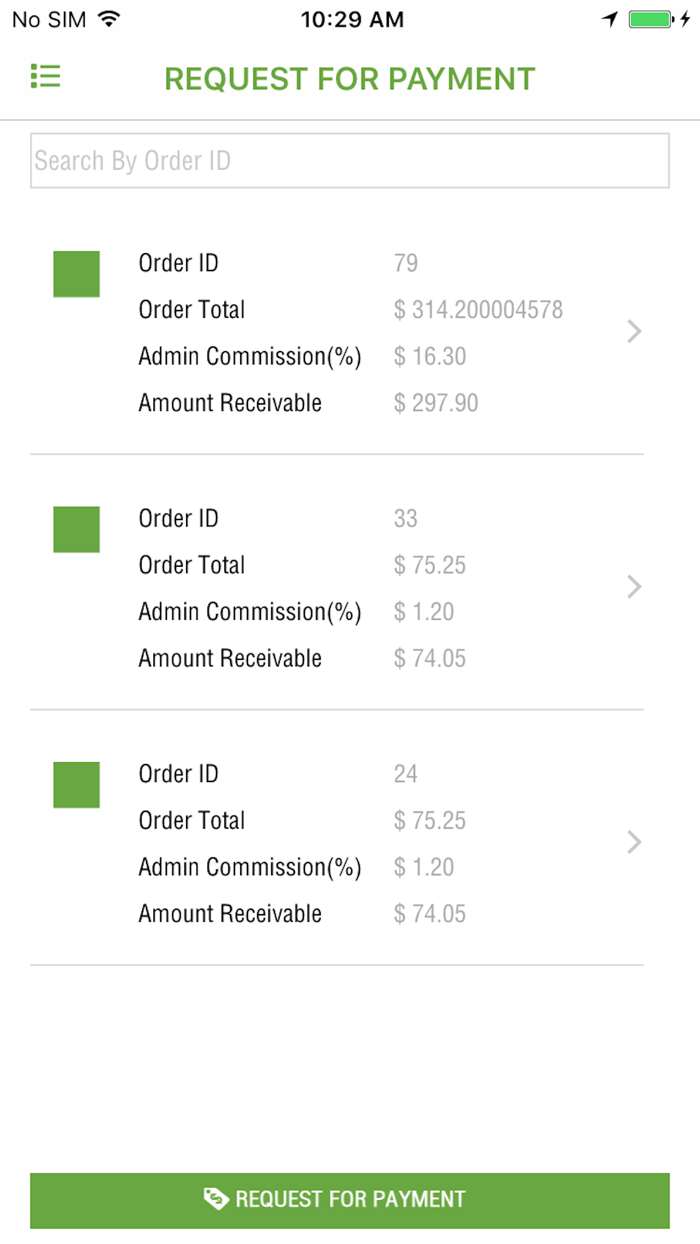Select the REQUEST FOR PAYMENT title header

[350, 78]
